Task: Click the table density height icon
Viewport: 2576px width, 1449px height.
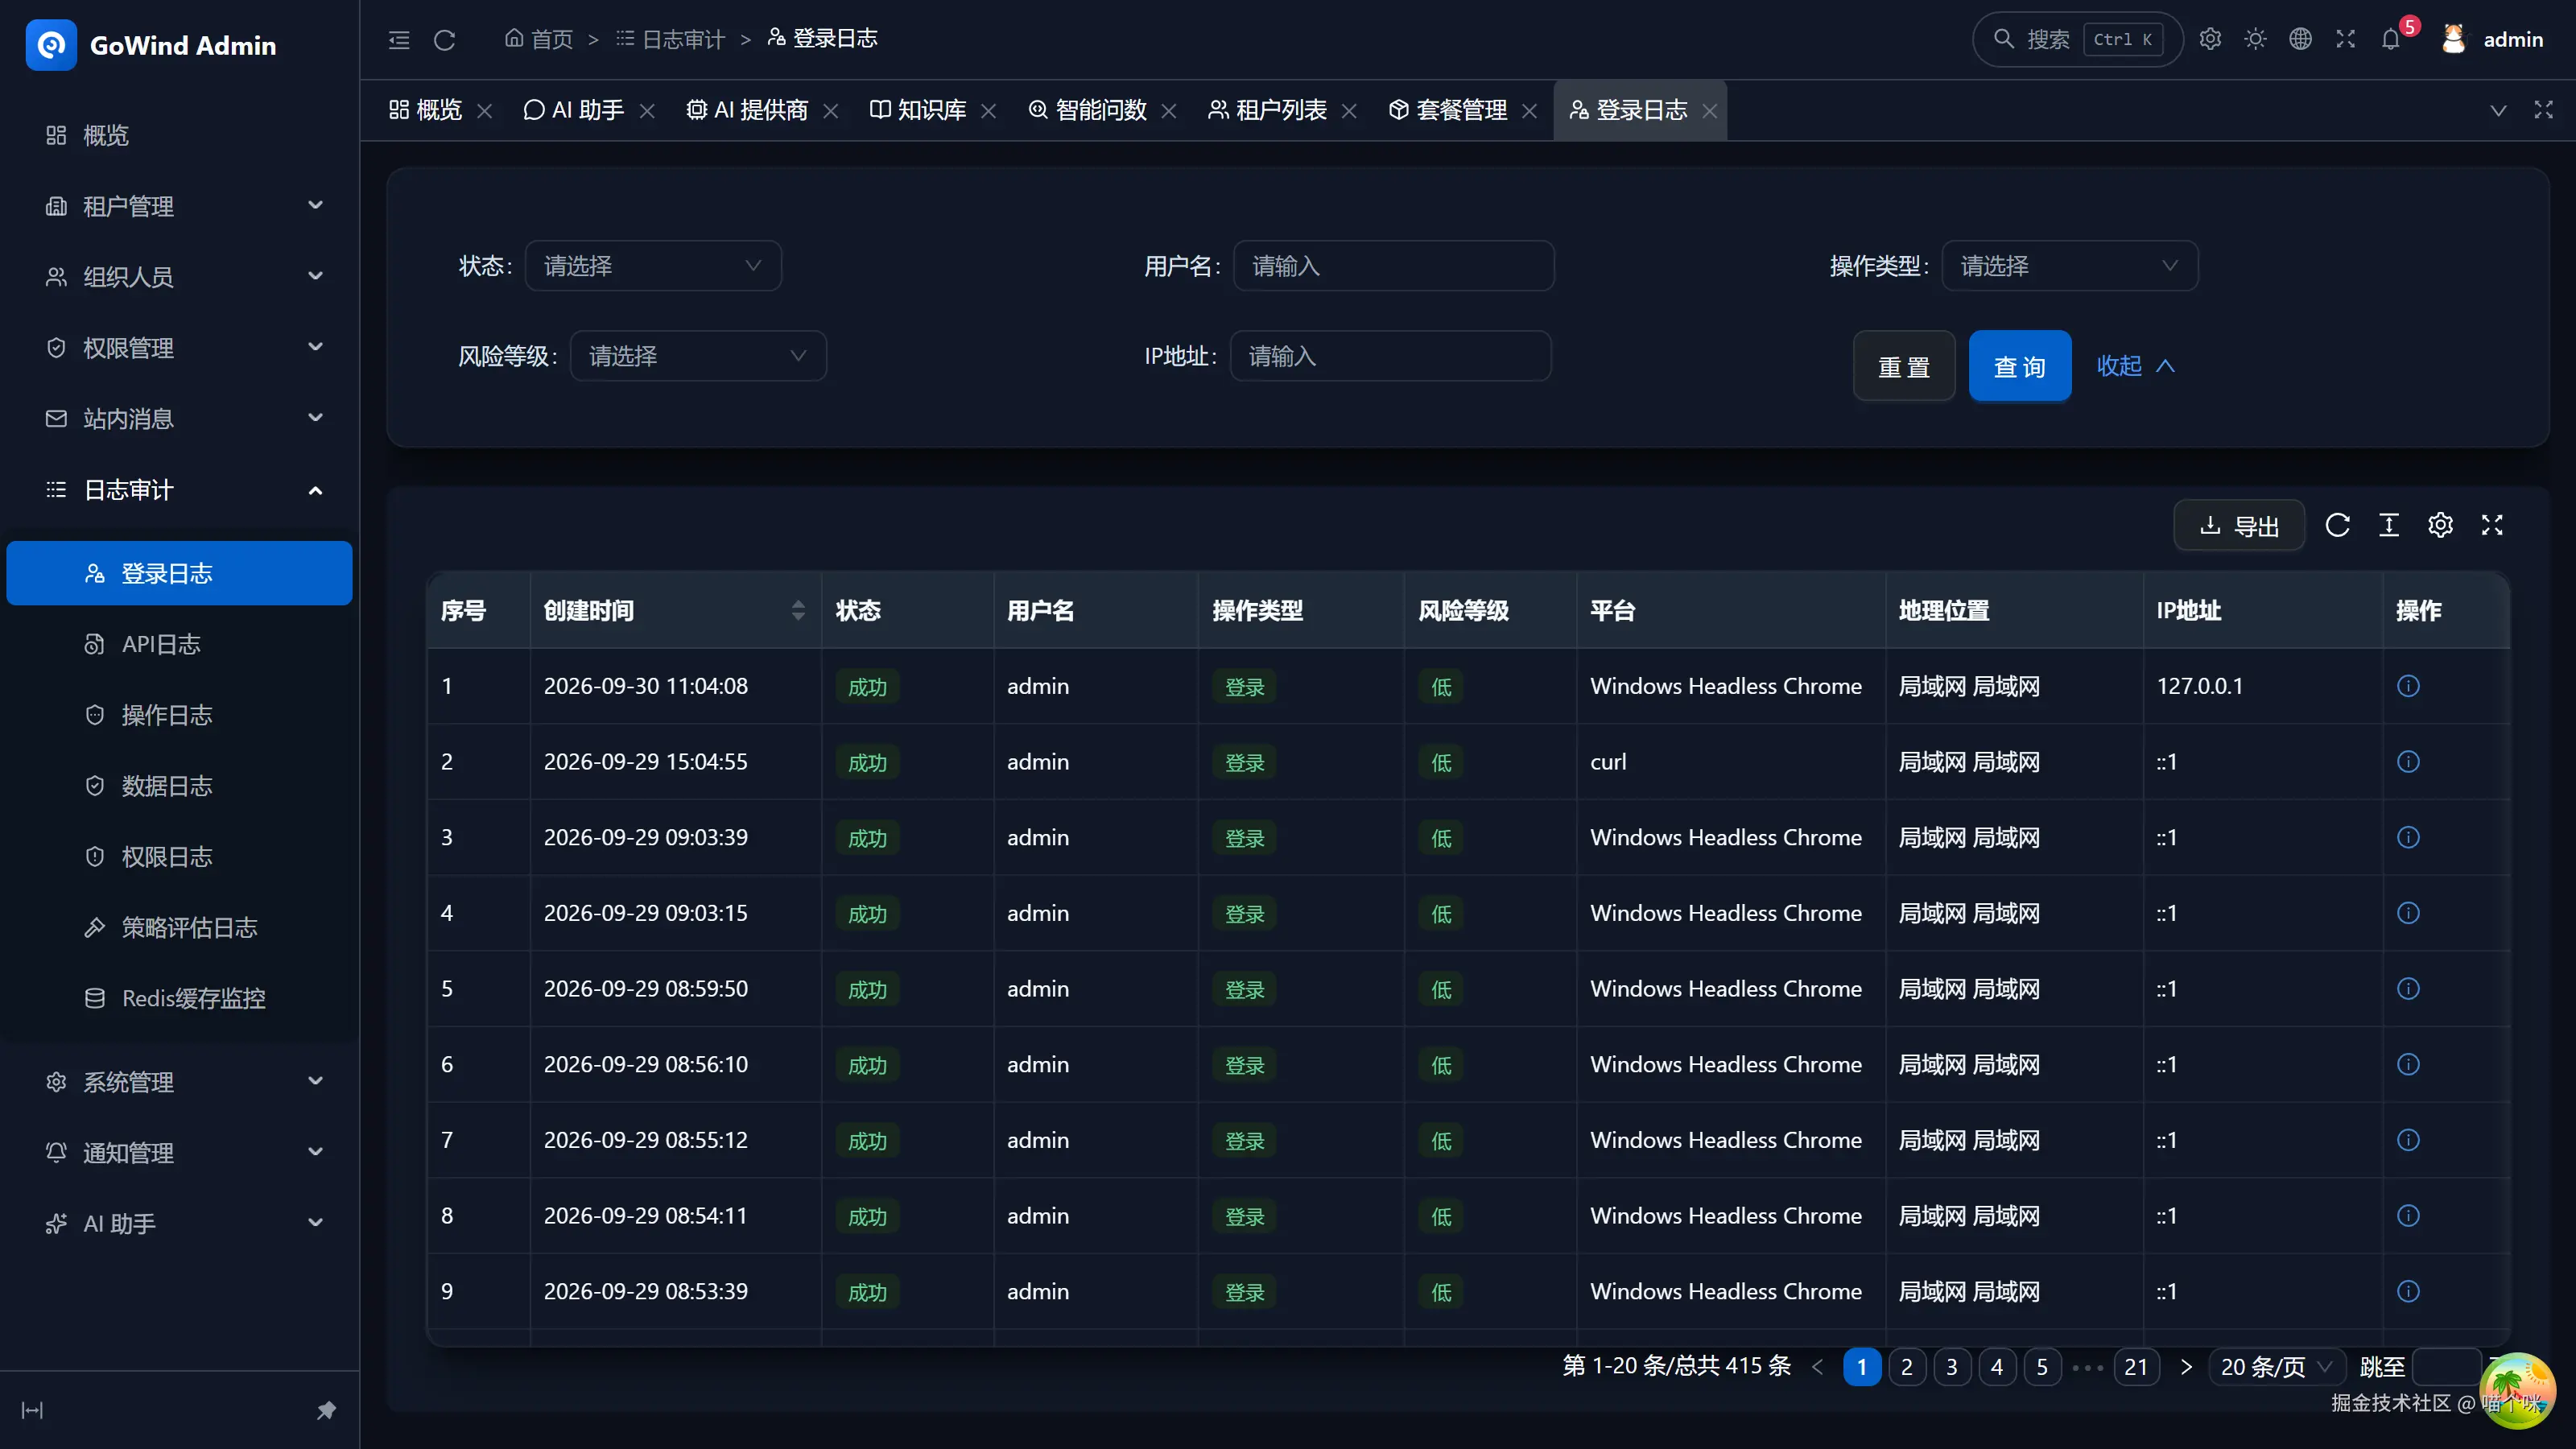Action: (2389, 525)
